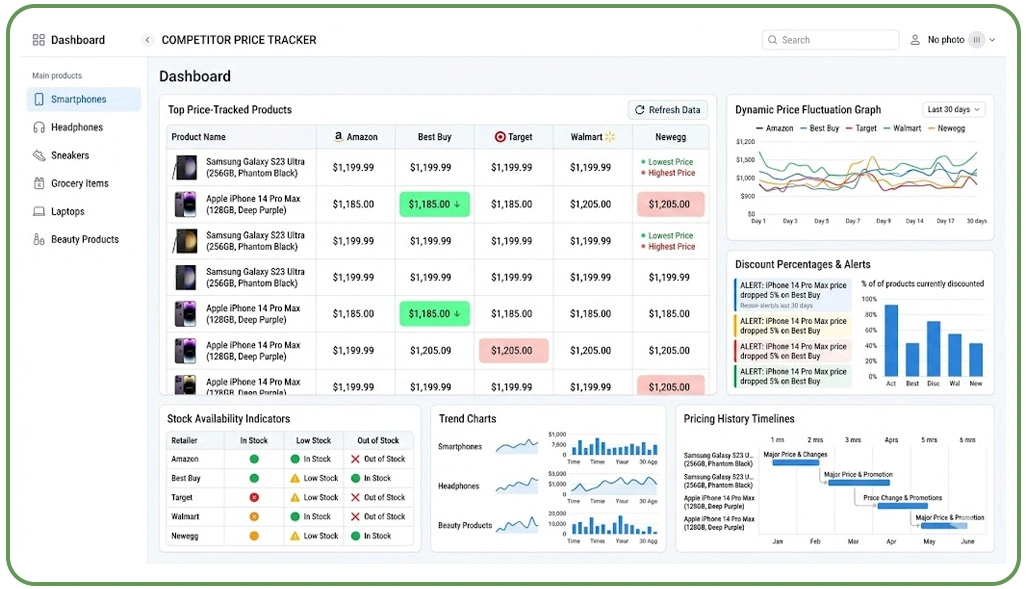Click Walmart's Out of Stock X icon
Viewport: 1026px width, 589px height.
[355, 516]
